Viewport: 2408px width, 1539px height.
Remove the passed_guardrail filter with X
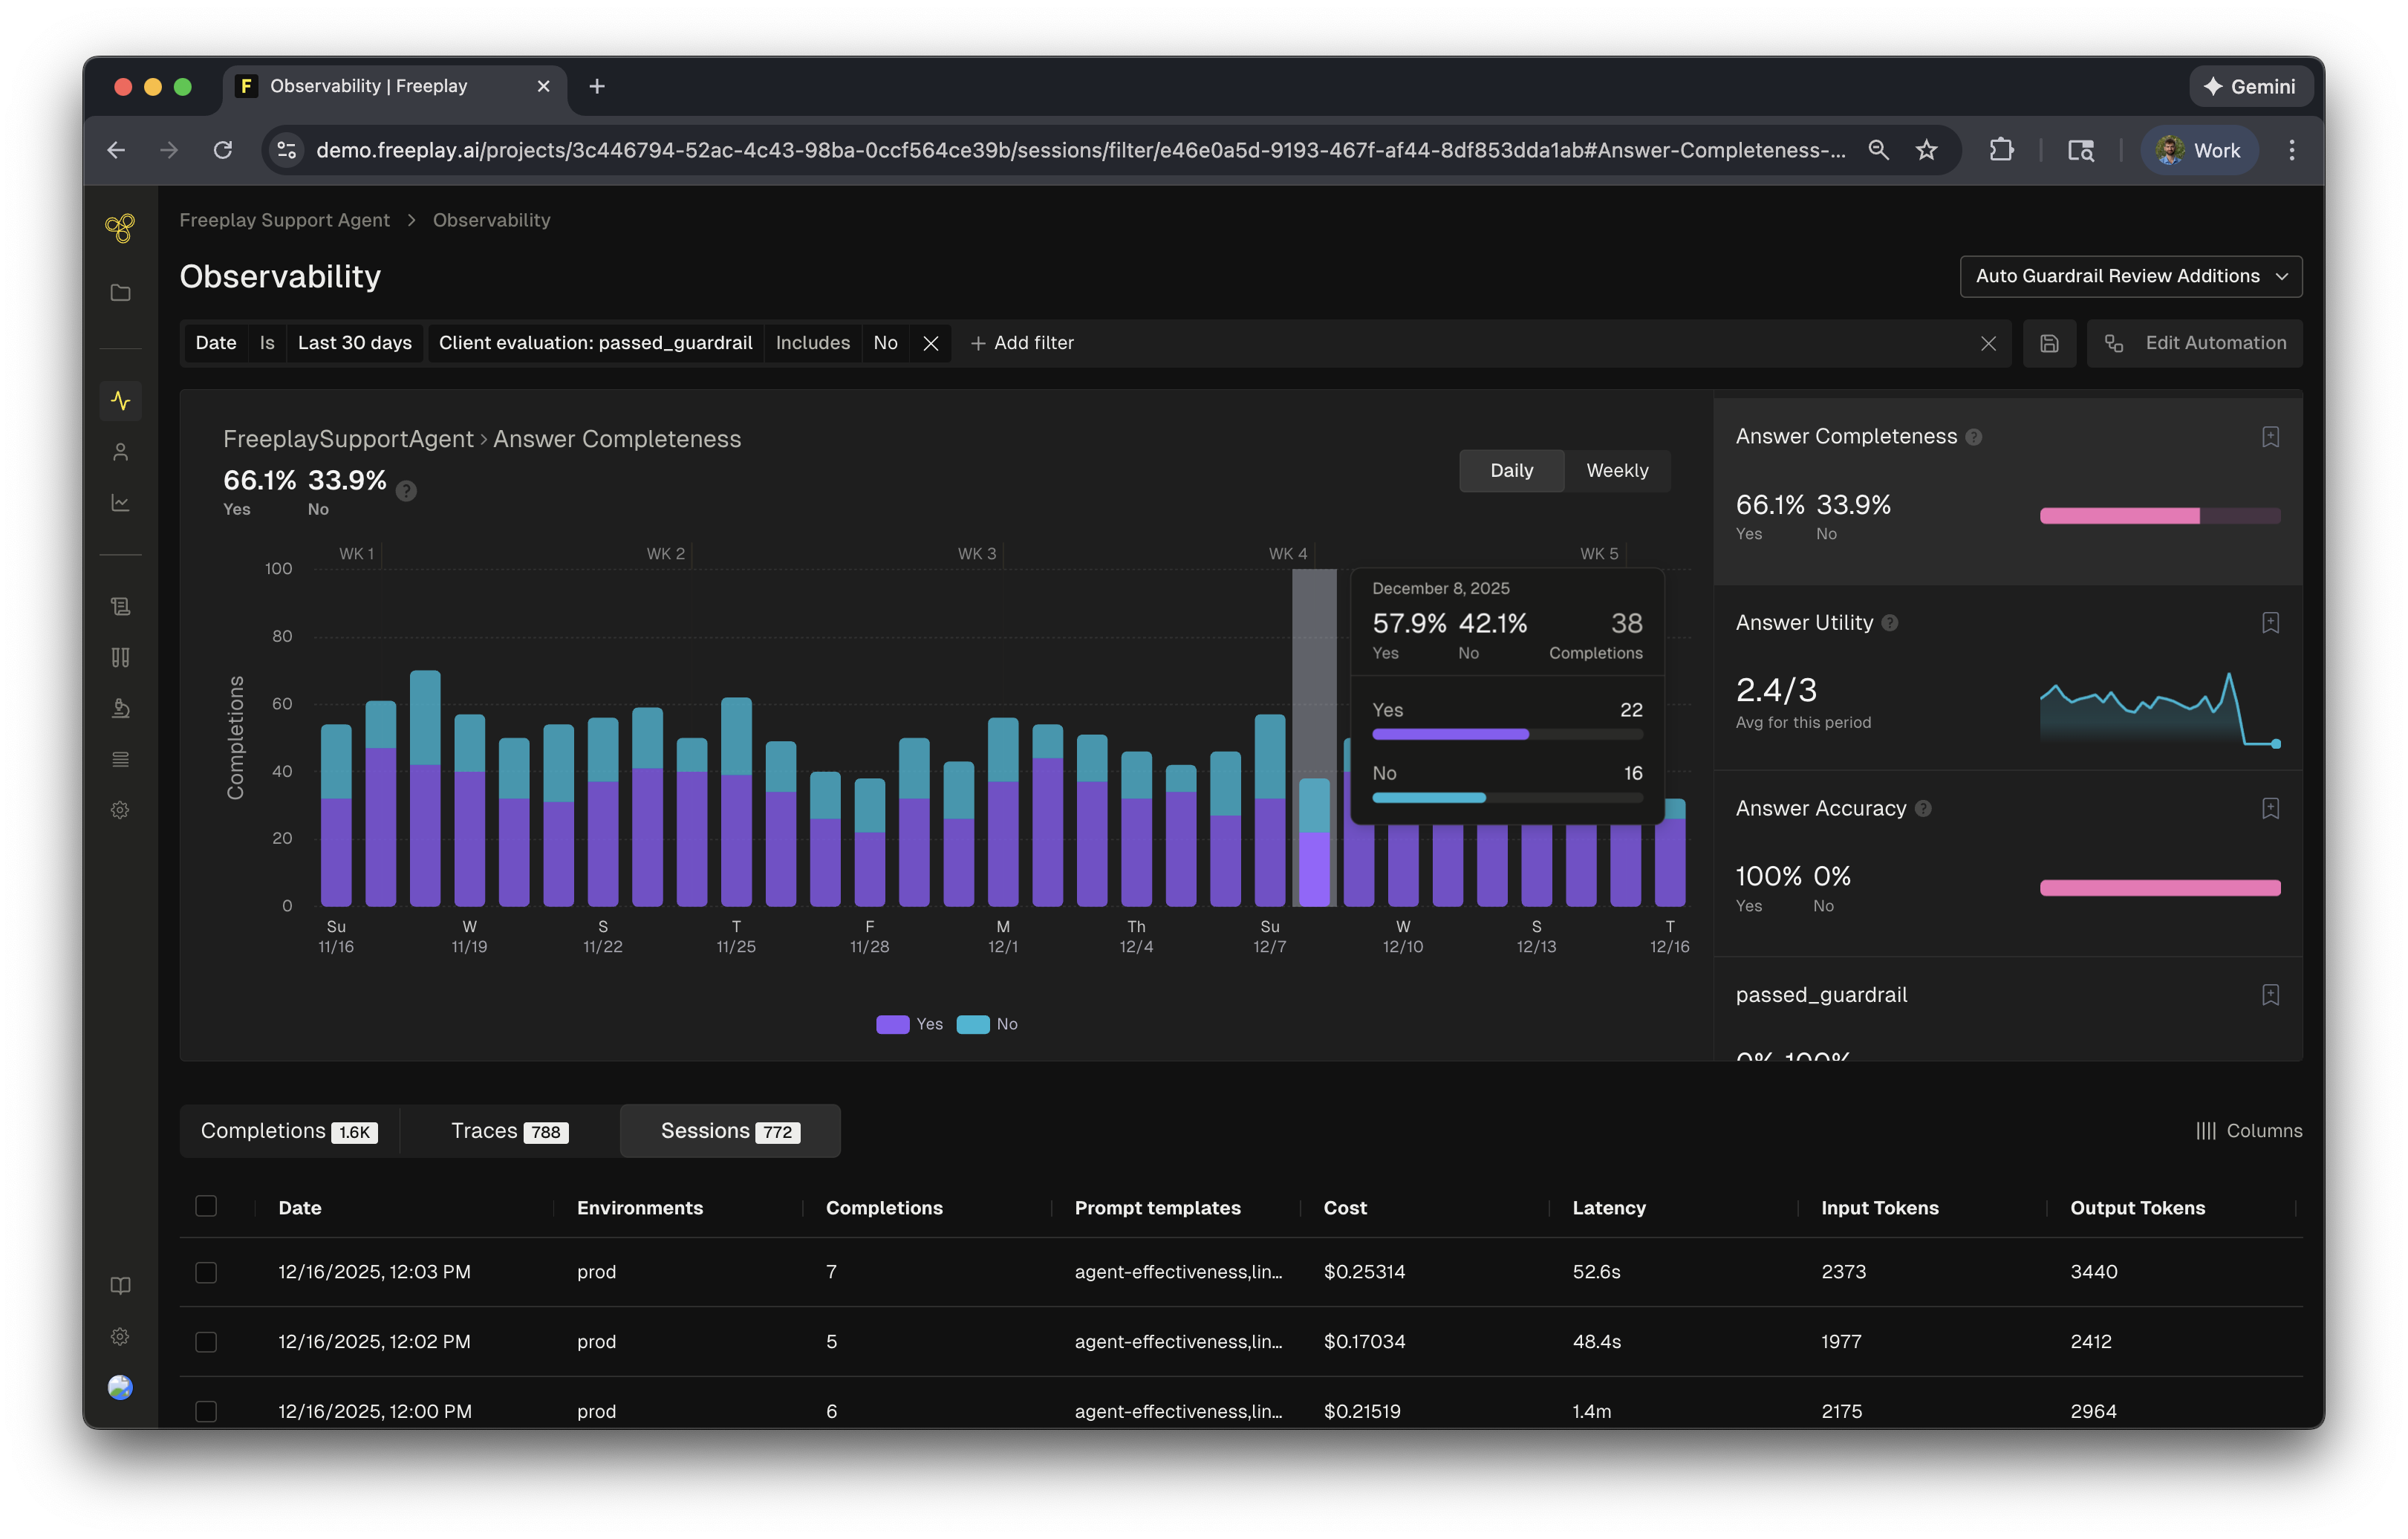930,343
